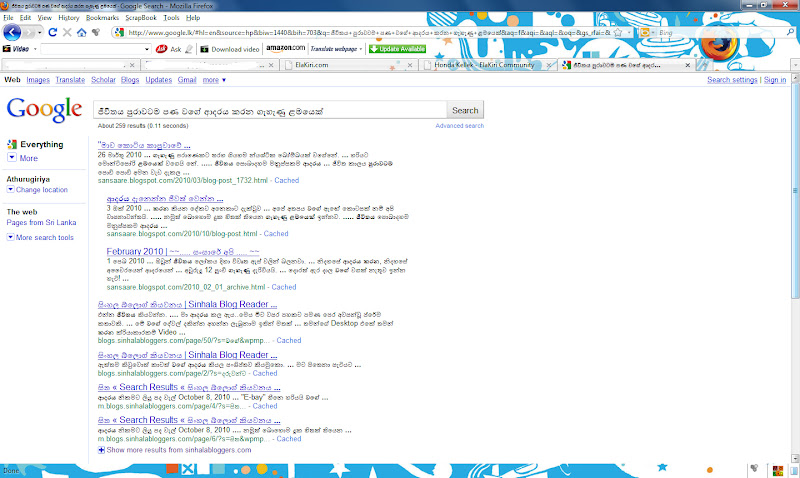Open the Advanced search link
800x478 pixels.
pos(459,125)
